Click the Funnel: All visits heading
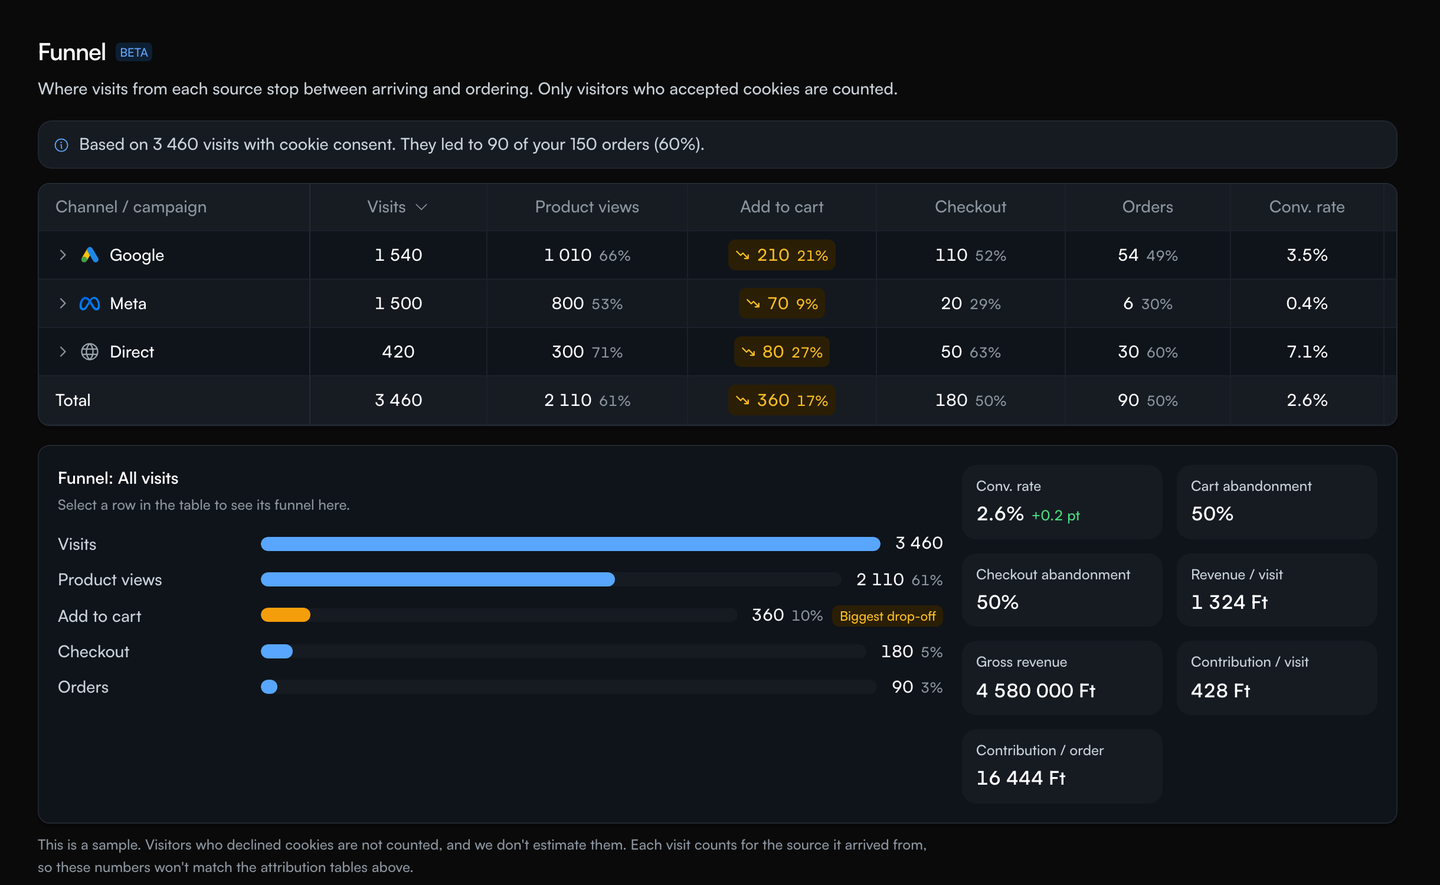Image resolution: width=1440 pixels, height=885 pixels. click(x=118, y=478)
